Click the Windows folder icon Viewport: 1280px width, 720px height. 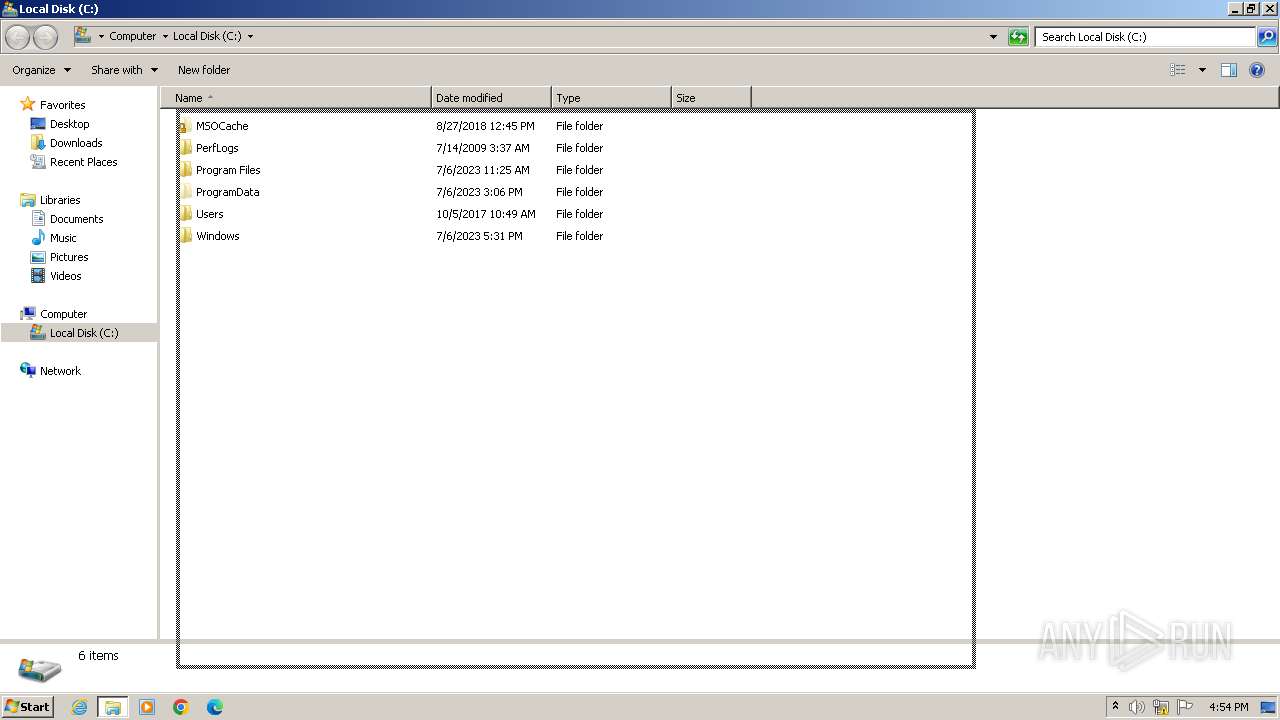(x=186, y=236)
